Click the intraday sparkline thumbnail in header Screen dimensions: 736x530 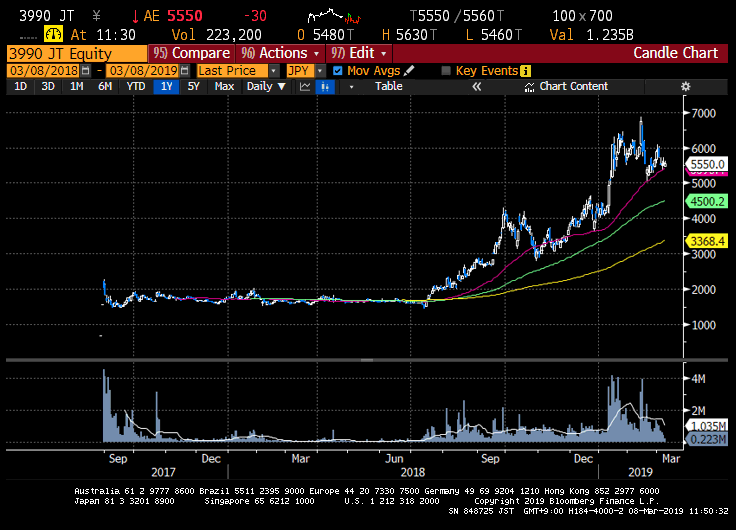click(x=334, y=17)
